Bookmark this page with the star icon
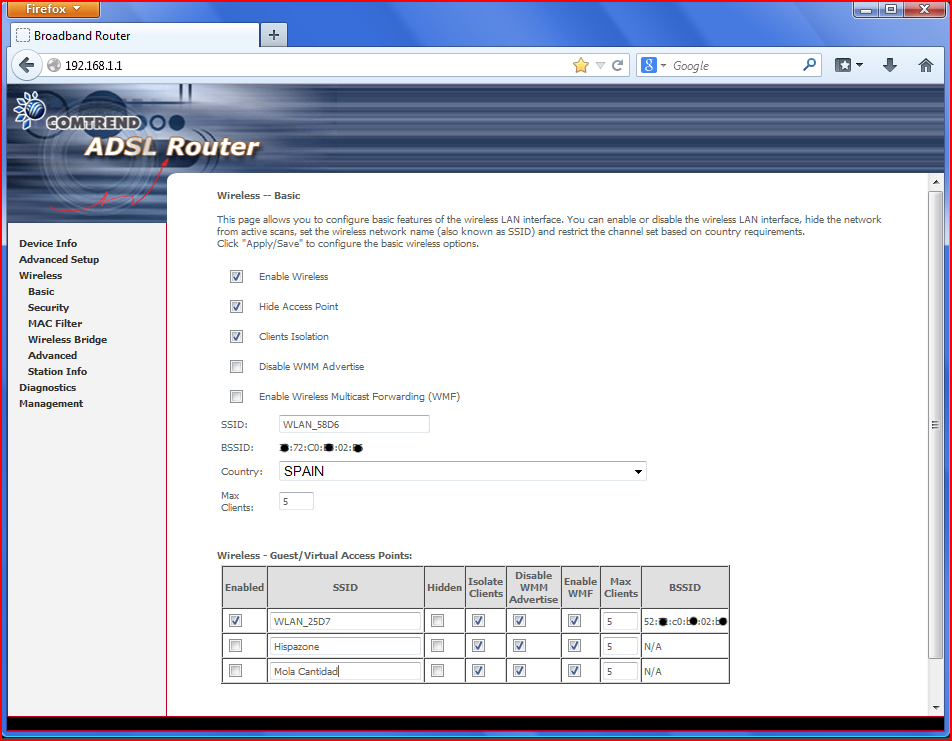This screenshot has height=741, width=952. pyautogui.click(x=581, y=65)
